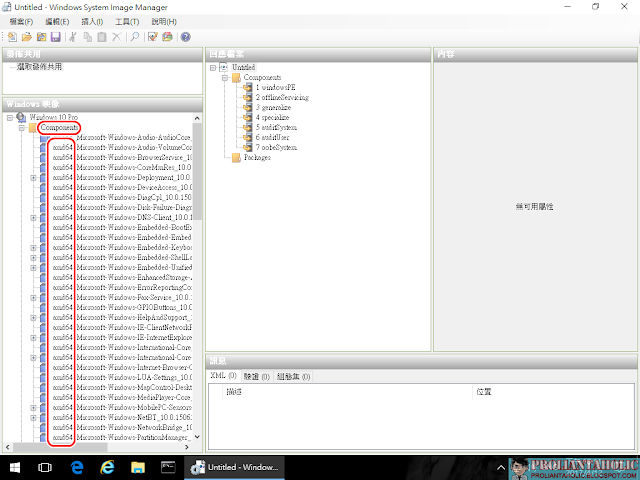Screen dimensions: 640x480
Task: Select the 4 specialize pass icon
Action: pos(247,117)
